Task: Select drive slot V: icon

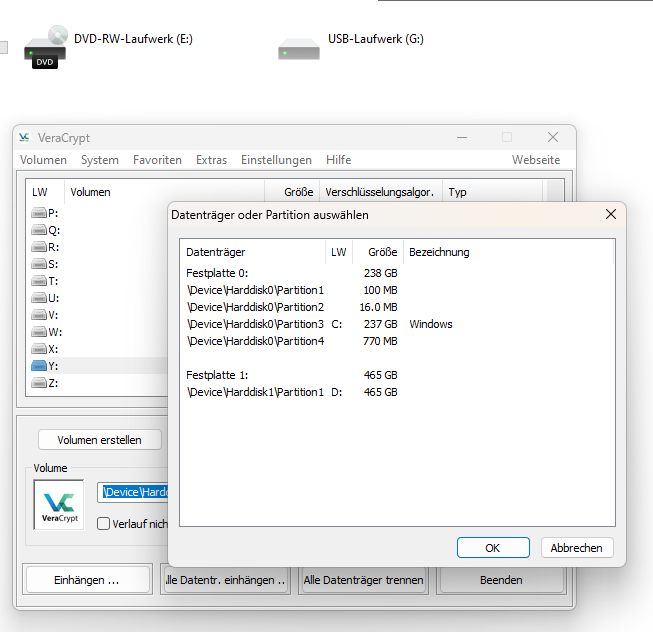Action: tap(39, 315)
